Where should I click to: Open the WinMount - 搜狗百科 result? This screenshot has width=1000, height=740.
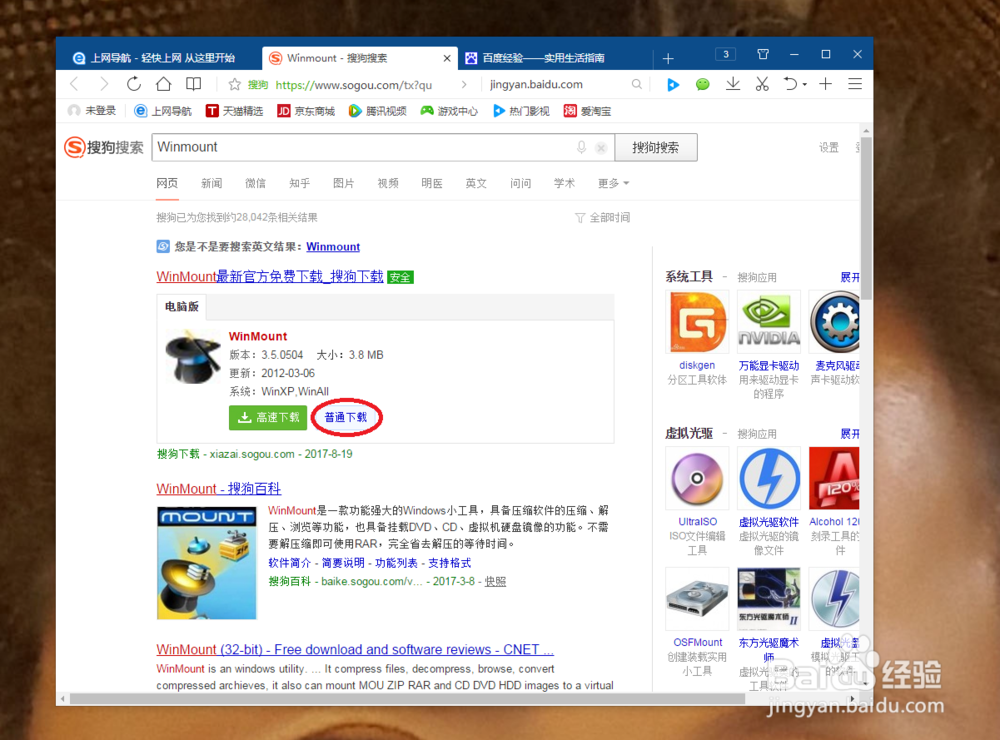coord(219,489)
